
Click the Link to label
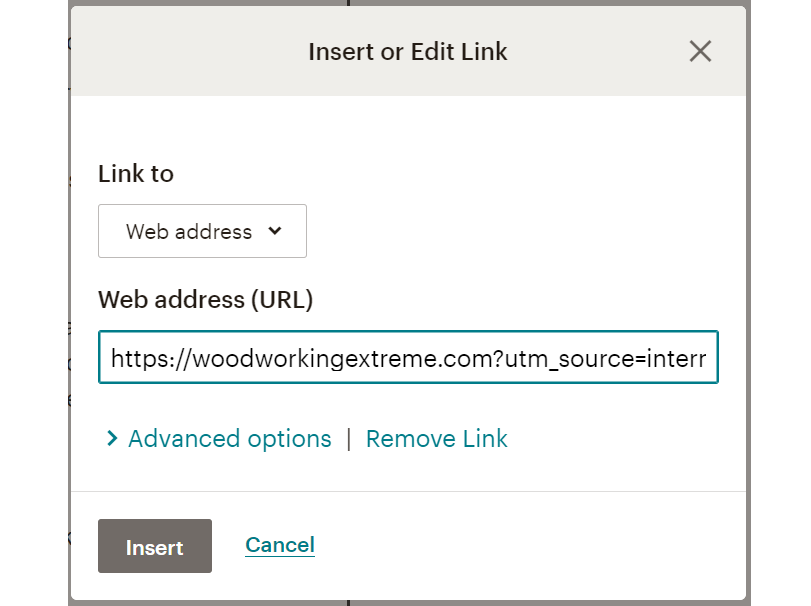point(136,174)
